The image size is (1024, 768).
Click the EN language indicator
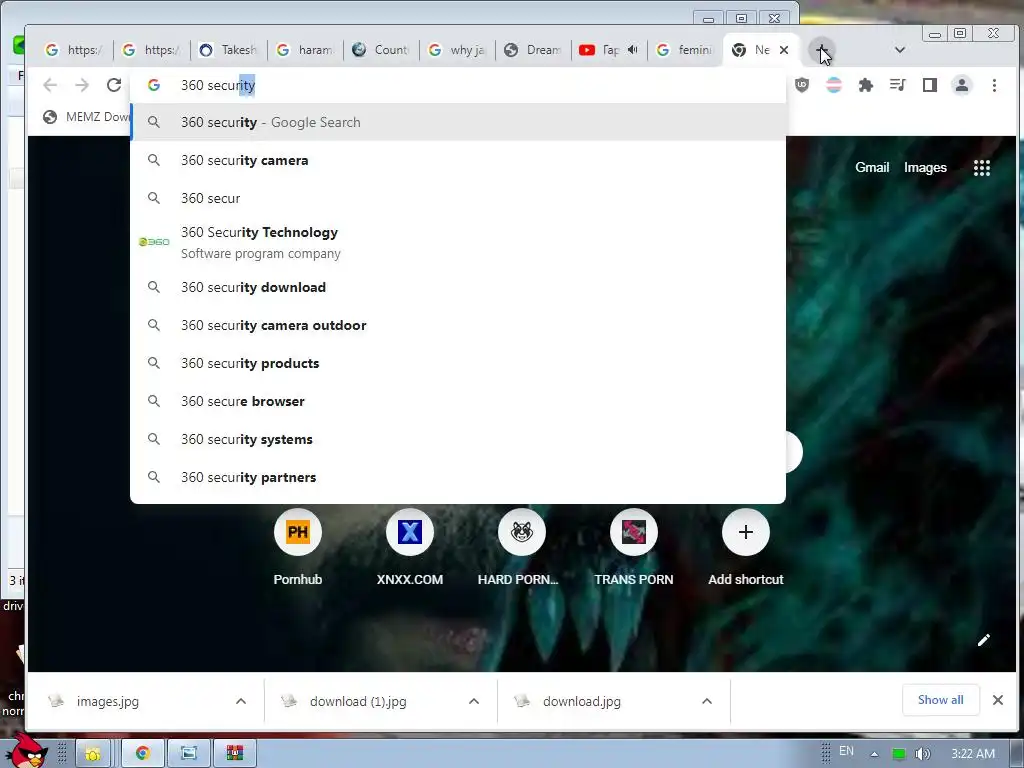846,751
